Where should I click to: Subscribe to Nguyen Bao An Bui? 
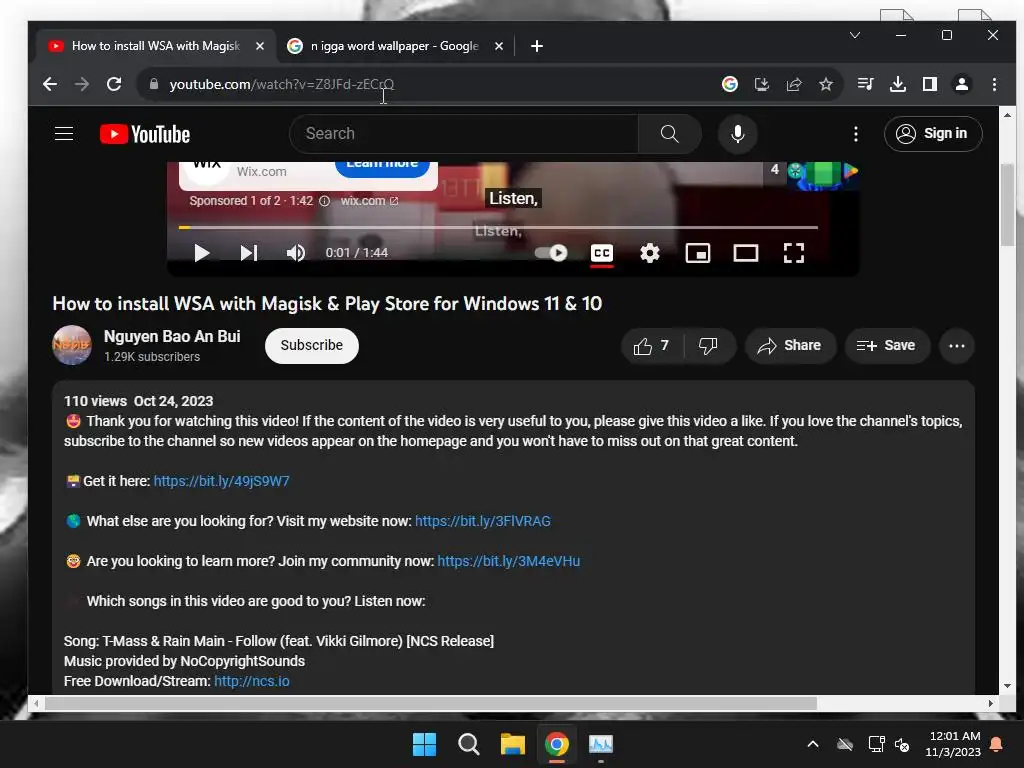[312, 345]
